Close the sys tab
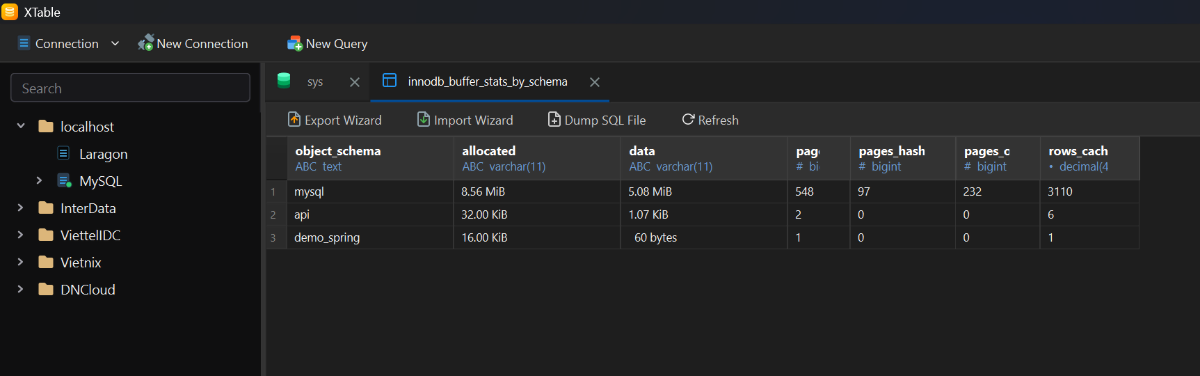The image size is (1200, 376). (x=354, y=82)
